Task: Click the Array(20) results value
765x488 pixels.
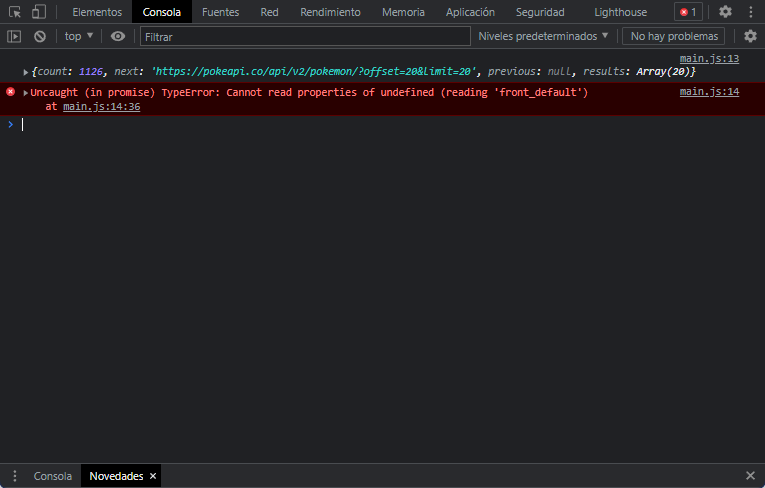Action: tap(664, 72)
